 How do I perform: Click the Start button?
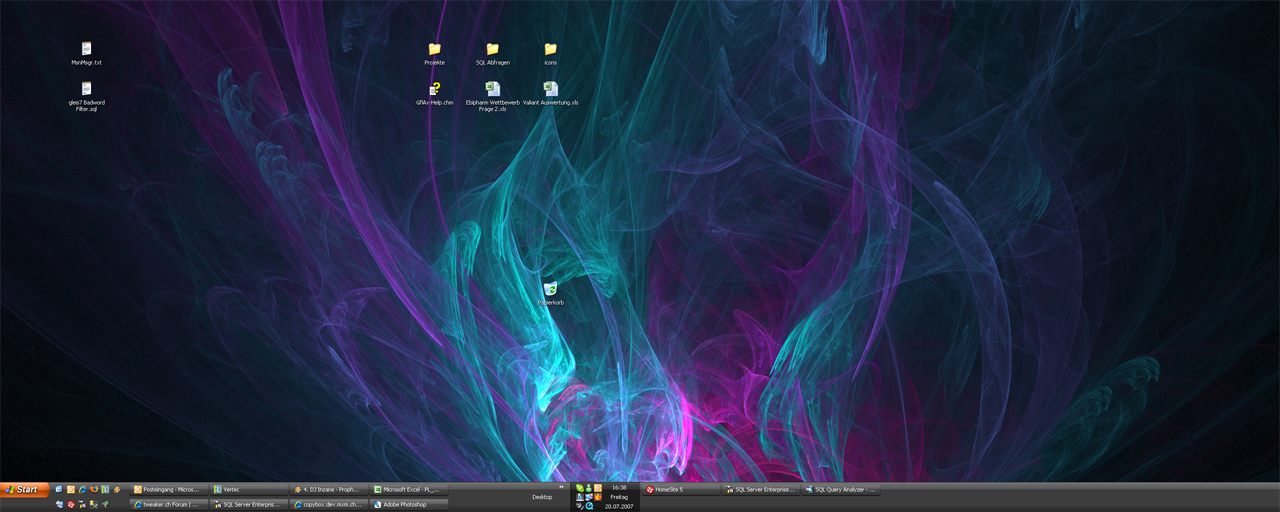[x=24, y=489]
